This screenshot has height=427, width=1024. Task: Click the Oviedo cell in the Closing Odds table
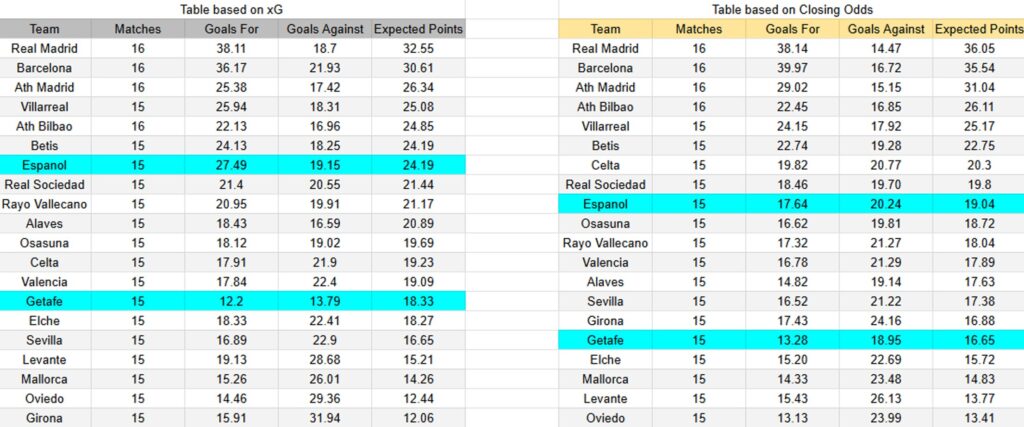(605, 418)
